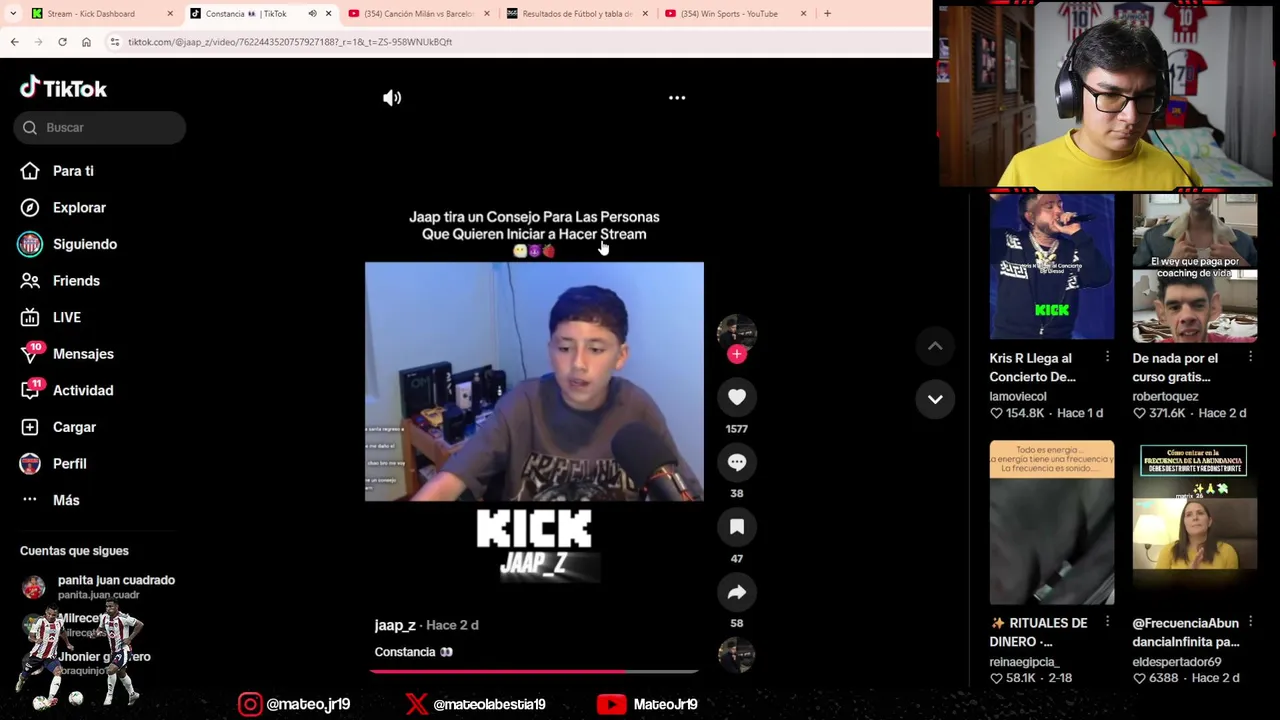Open De nada por el curso gratis thumbnail
The height and width of the screenshot is (720, 1280).
point(1195,267)
